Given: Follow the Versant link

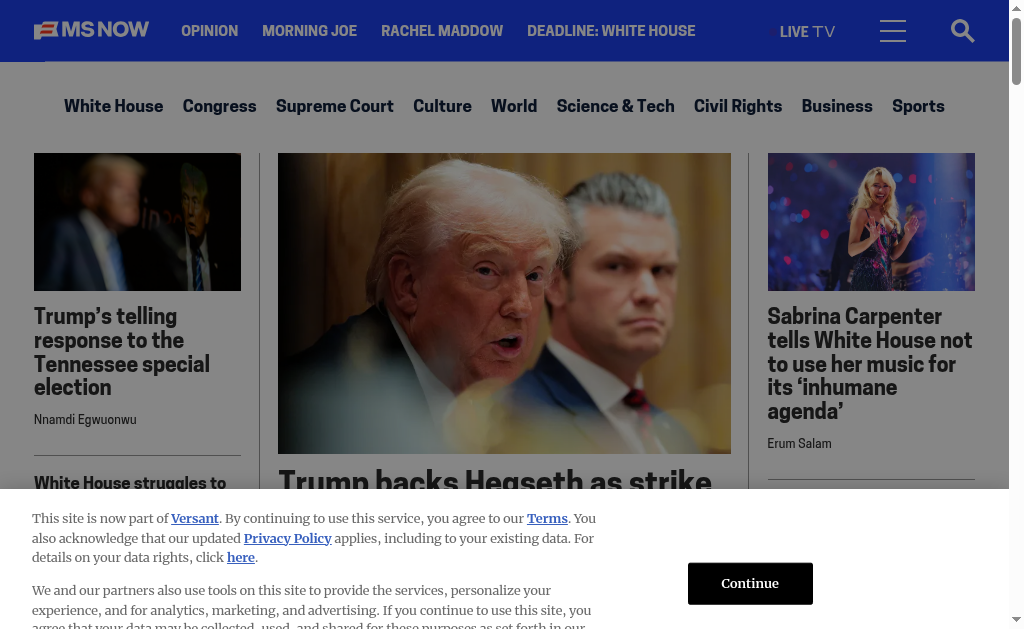Looking at the screenshot, I should tap(195, 519).
